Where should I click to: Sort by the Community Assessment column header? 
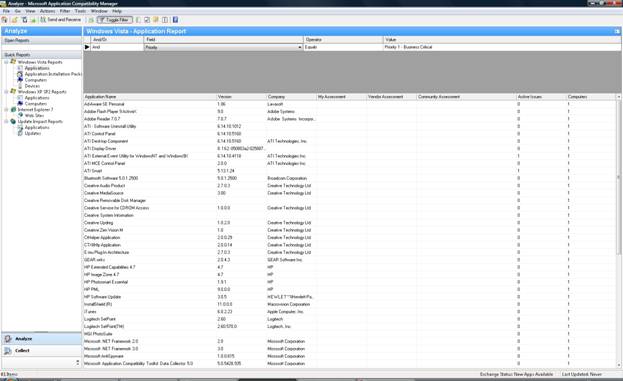point(466,97)
